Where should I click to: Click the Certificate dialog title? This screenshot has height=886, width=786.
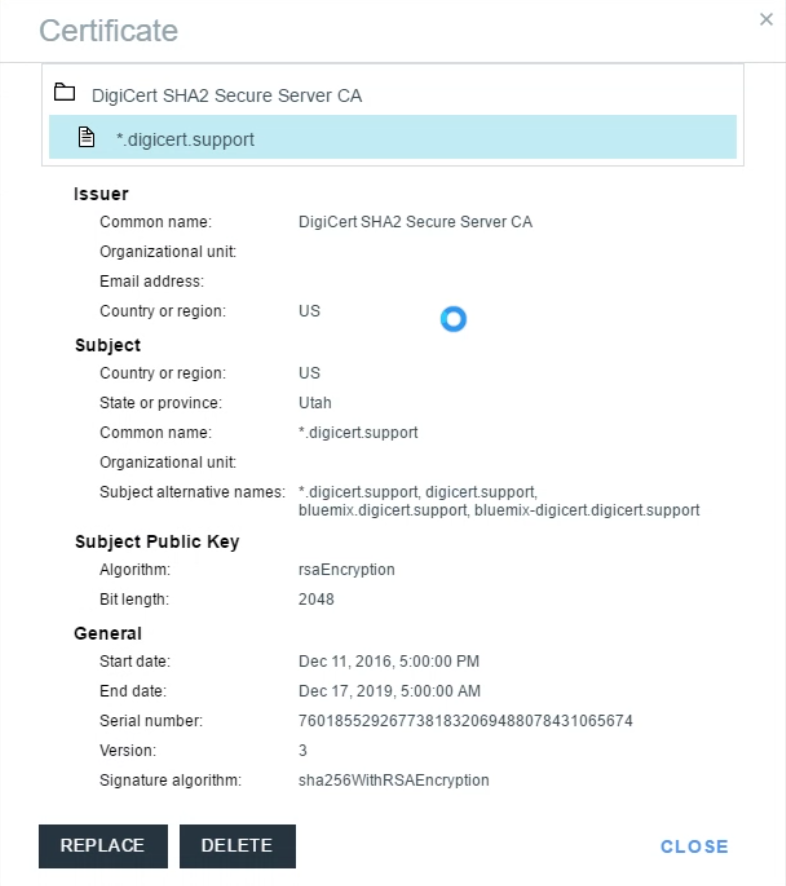(108, 30)
